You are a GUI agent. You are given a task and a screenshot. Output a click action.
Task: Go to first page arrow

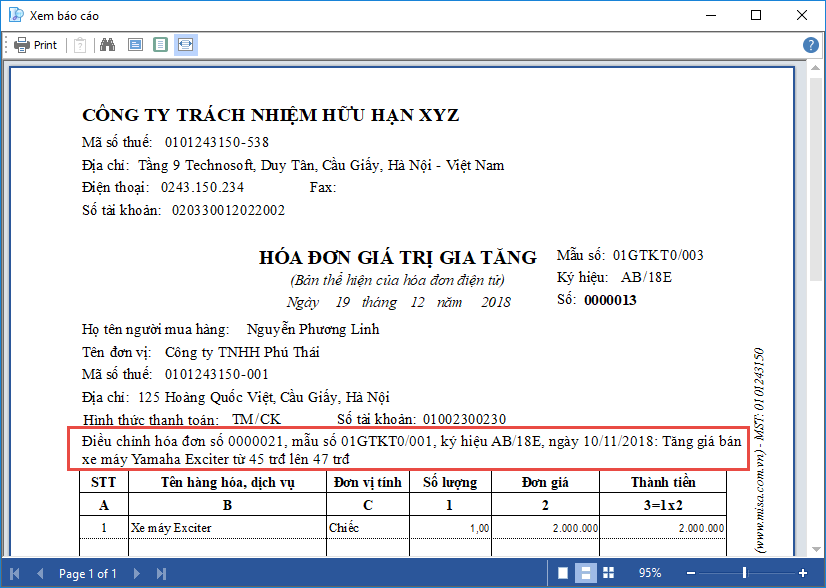coord(17,573)
